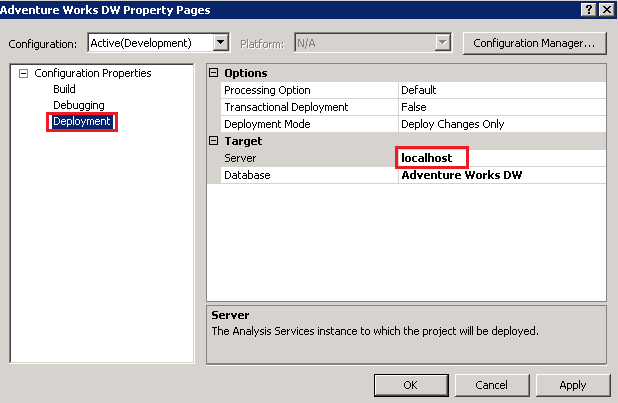Close the Property Pages dialog

click(x=606, y=9)
